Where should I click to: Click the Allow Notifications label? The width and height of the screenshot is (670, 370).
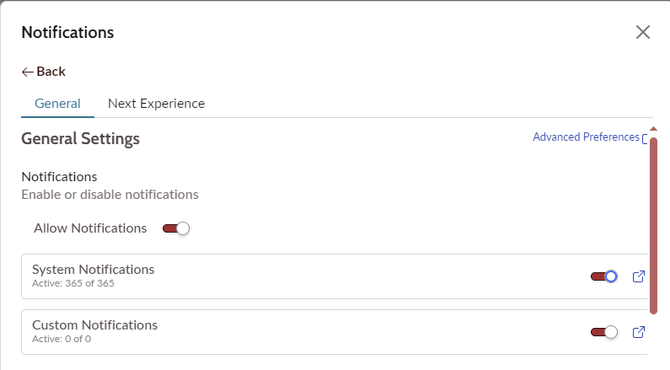[90, 229]
